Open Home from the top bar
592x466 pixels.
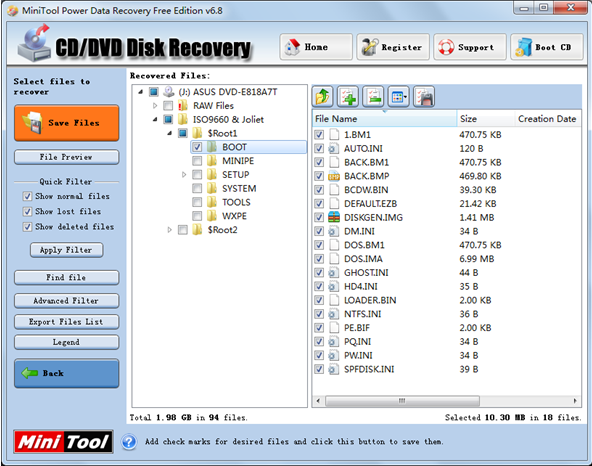click(x=316, y=47)
